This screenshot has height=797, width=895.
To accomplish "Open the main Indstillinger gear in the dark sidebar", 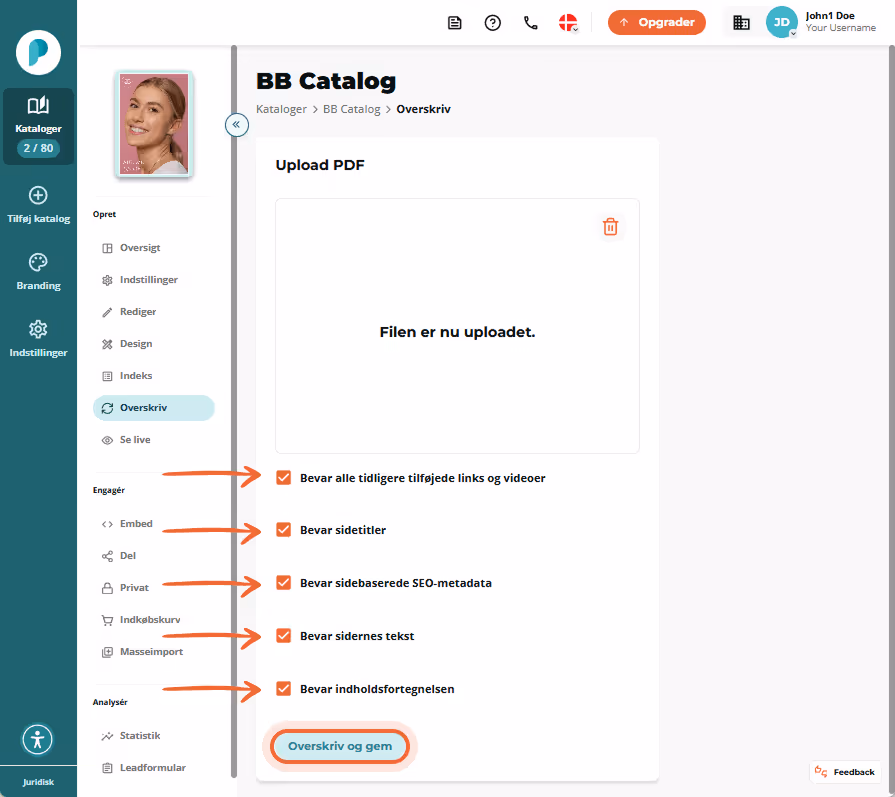I will pos(38,339).
